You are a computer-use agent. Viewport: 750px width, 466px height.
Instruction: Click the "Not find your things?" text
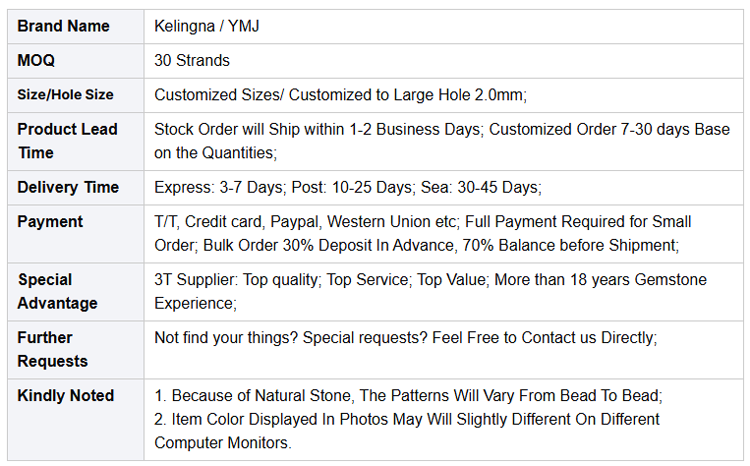click(228, 338)
